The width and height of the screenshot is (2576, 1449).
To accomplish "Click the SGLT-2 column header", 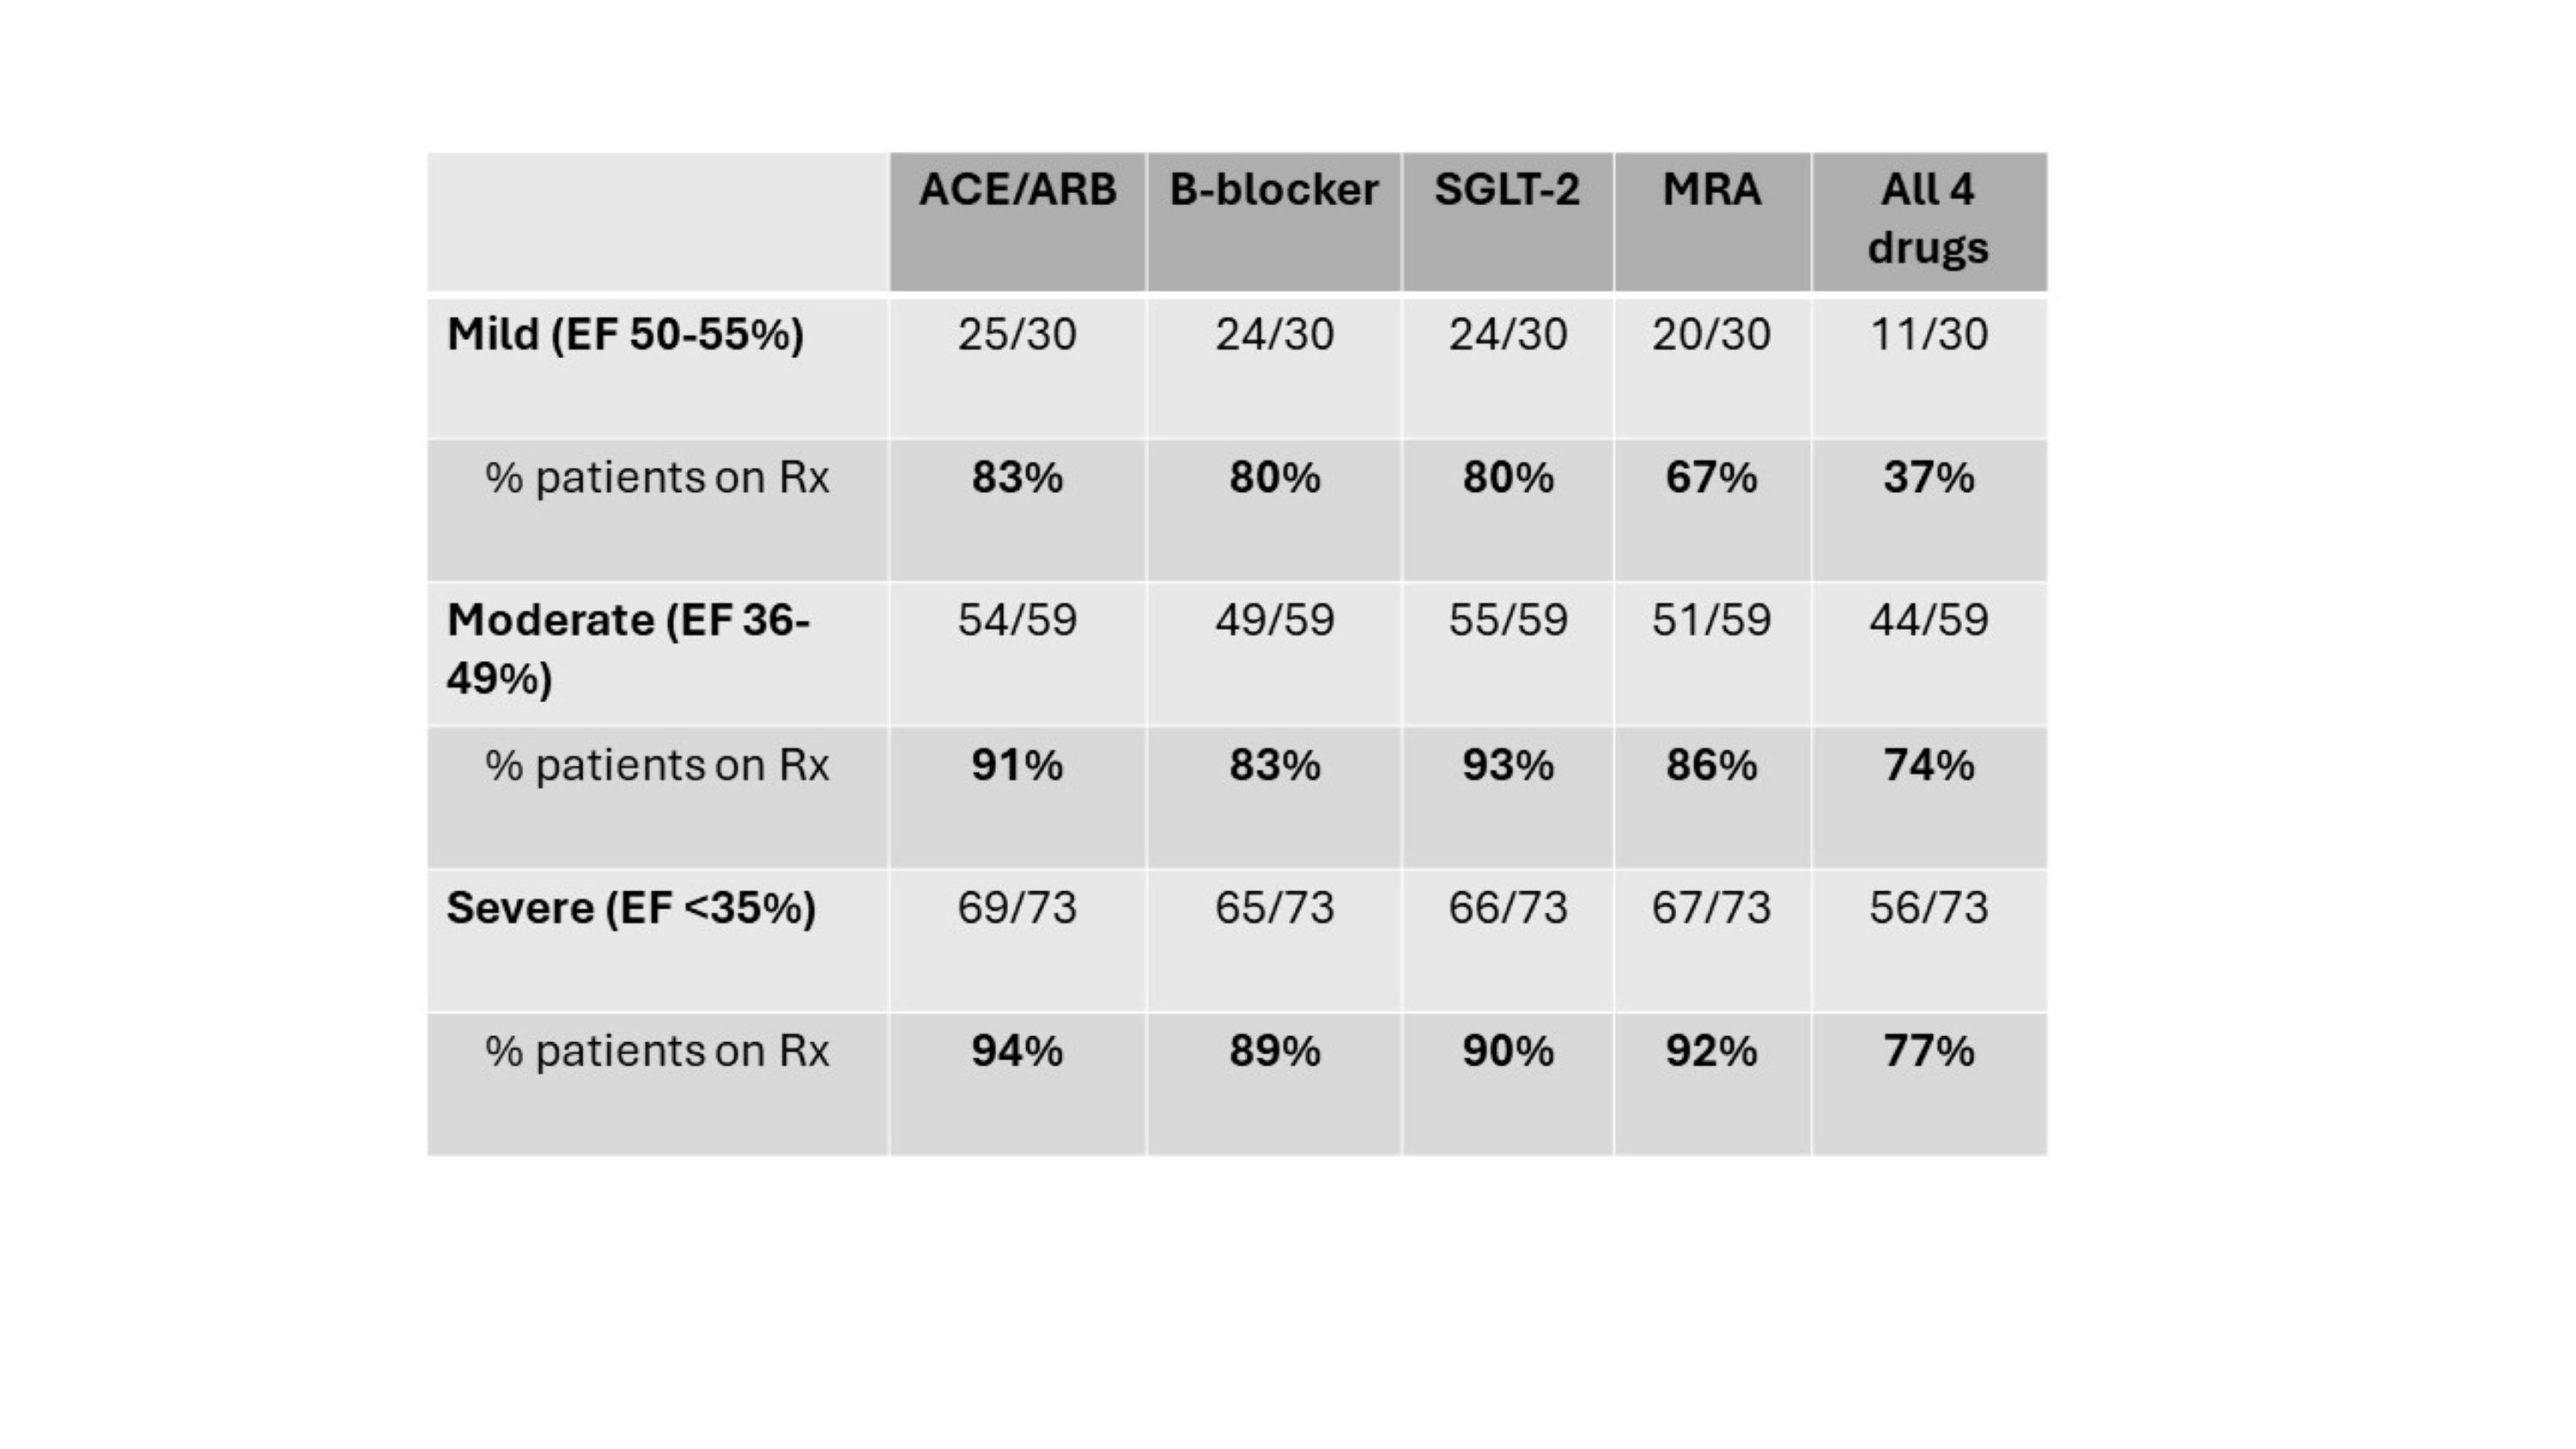I will coord(1507,190).
